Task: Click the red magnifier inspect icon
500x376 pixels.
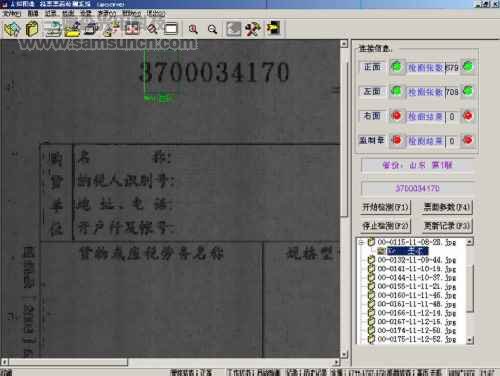Action: (152, 29)
